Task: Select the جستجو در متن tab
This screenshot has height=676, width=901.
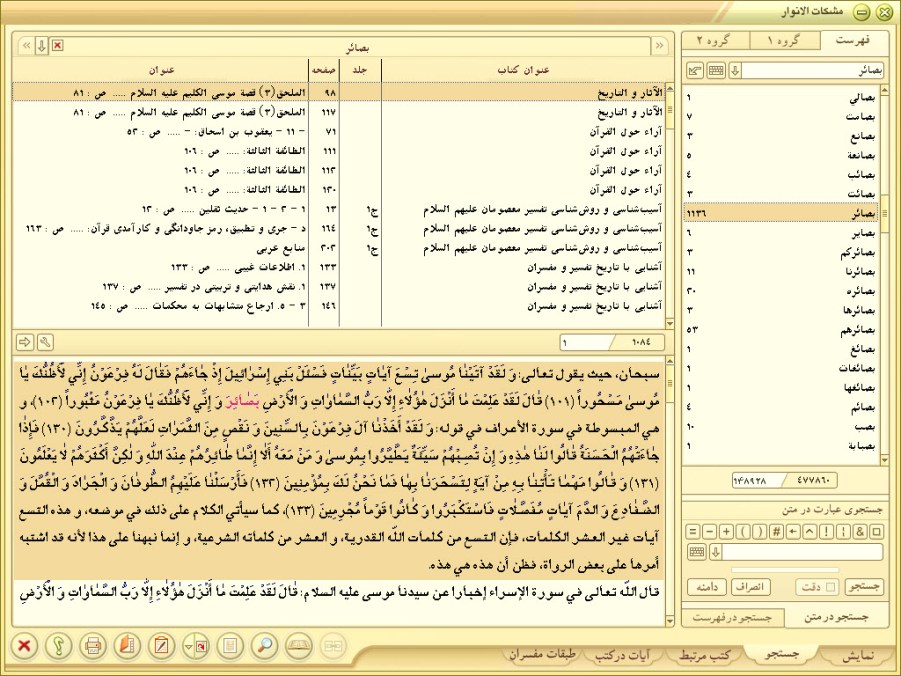Action: (837, 617)
